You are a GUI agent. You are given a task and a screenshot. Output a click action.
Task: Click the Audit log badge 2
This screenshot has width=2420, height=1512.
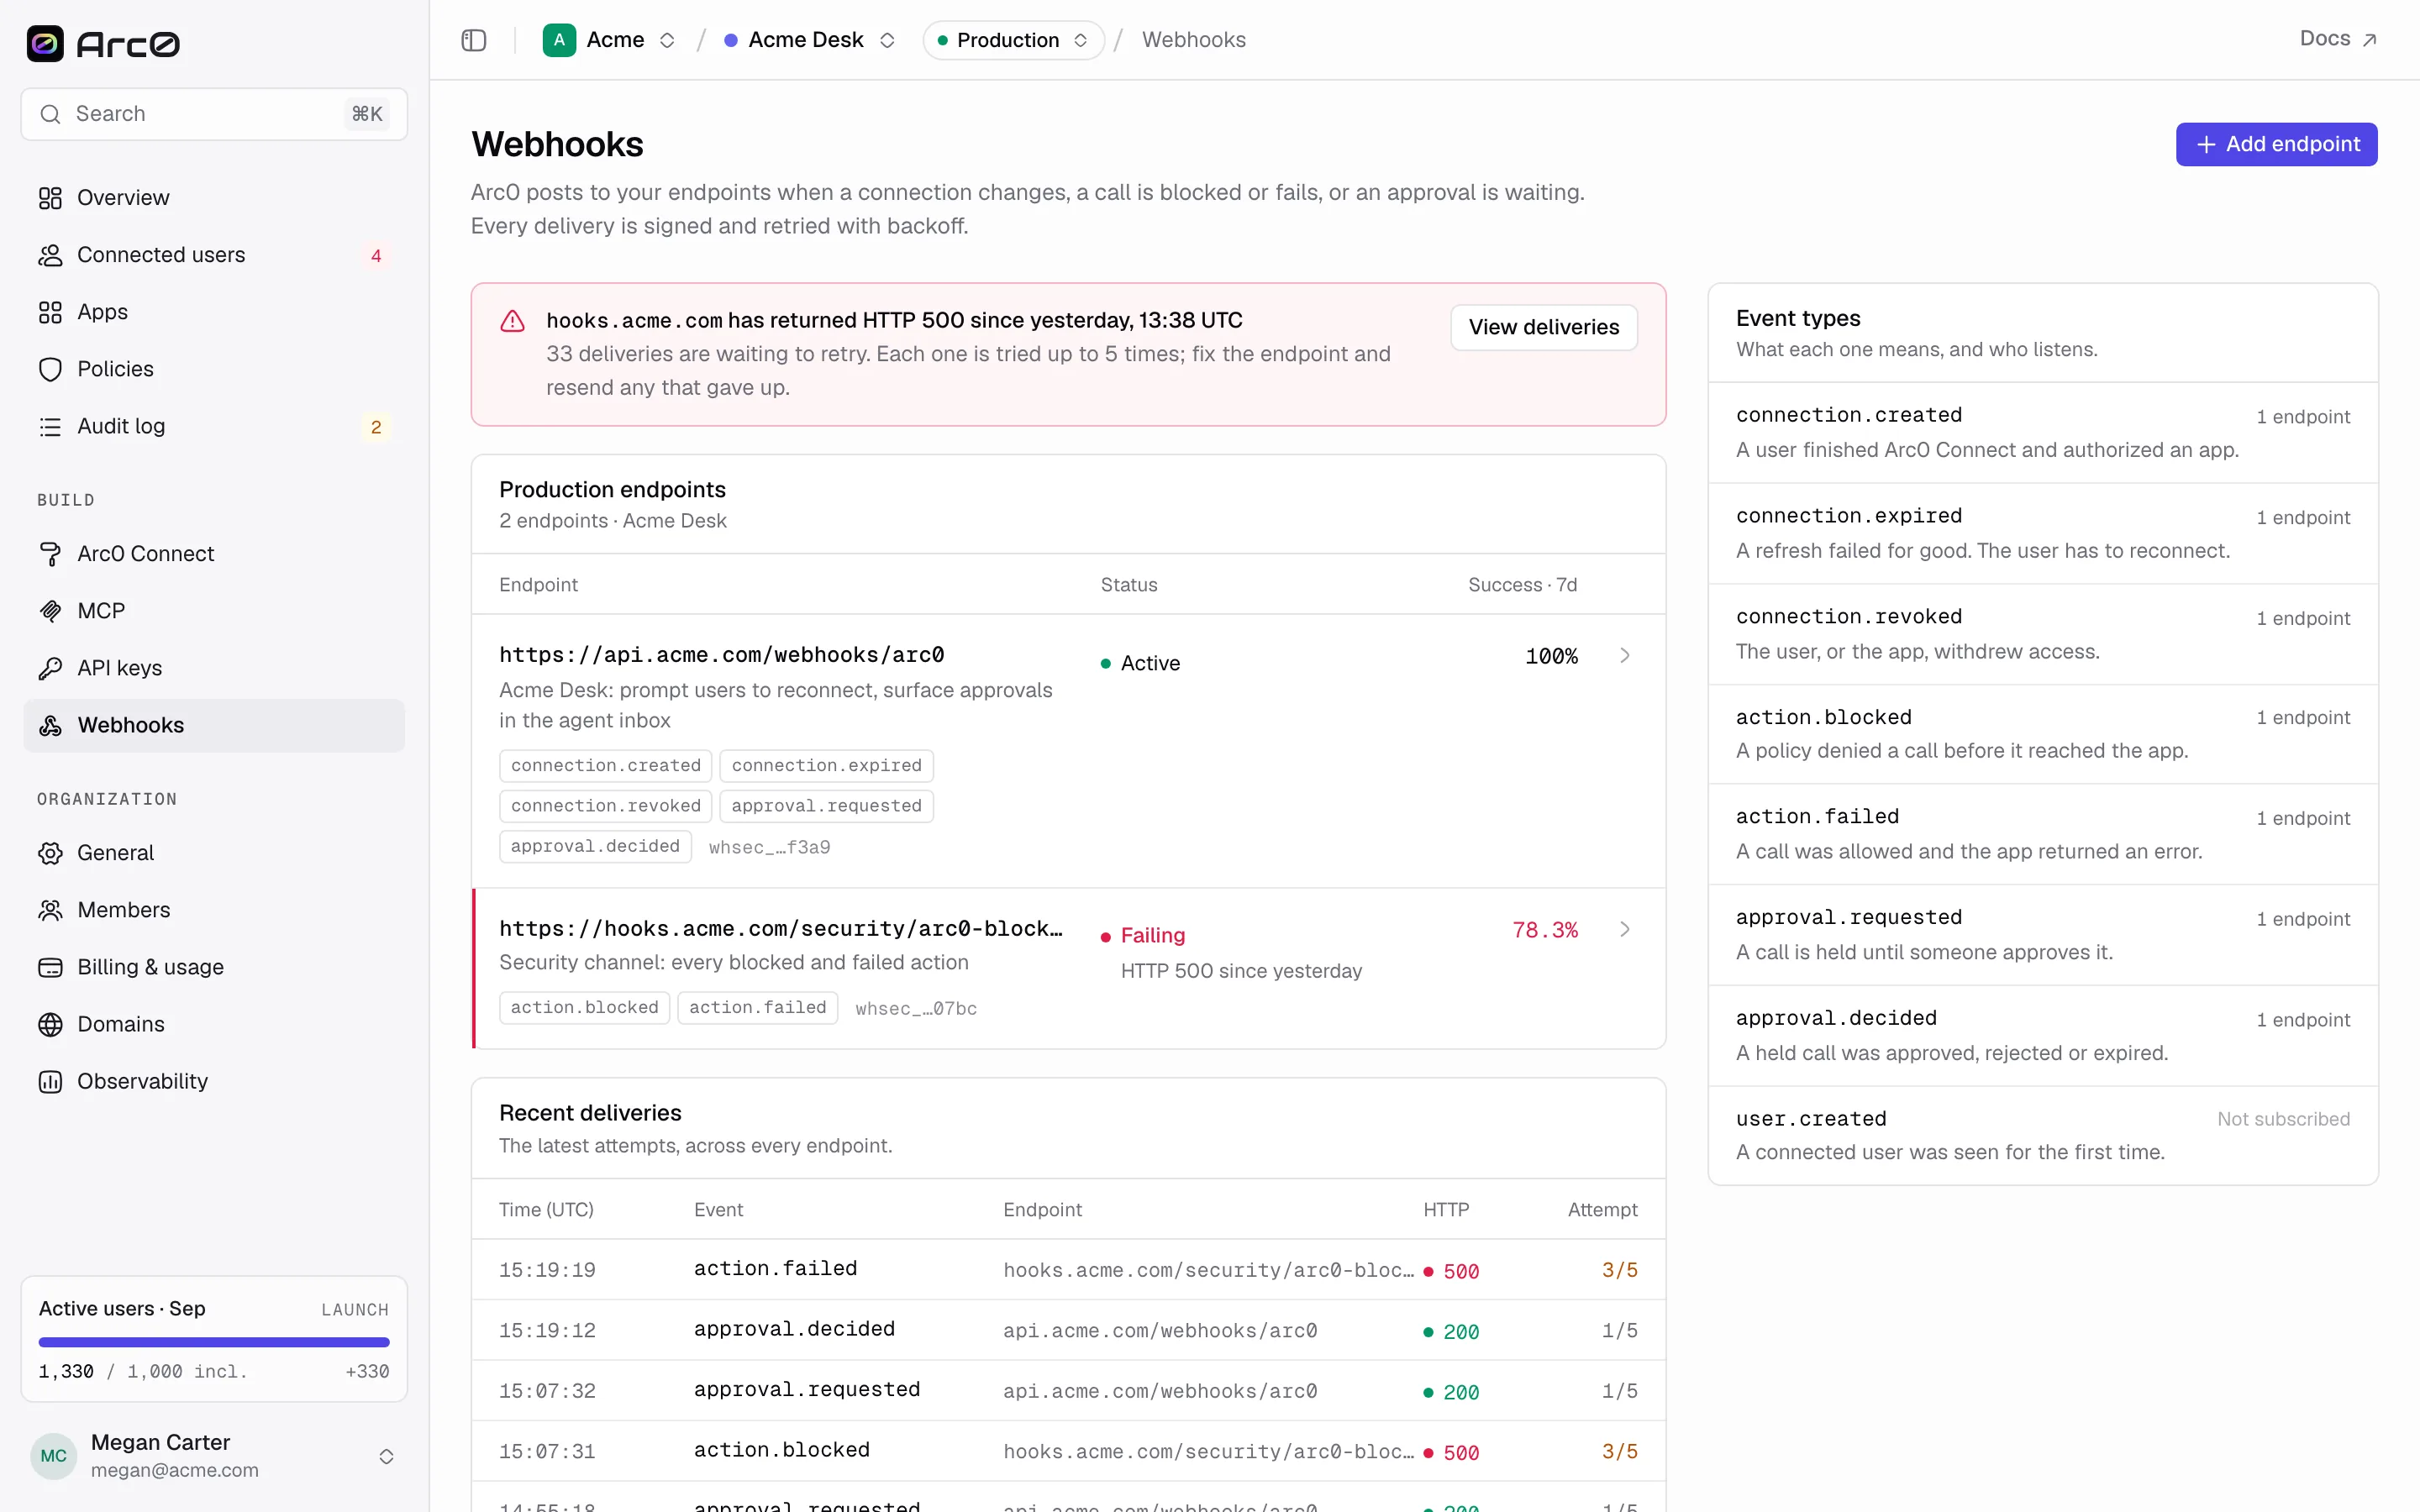pyautogui.click(x=376, y=427)
